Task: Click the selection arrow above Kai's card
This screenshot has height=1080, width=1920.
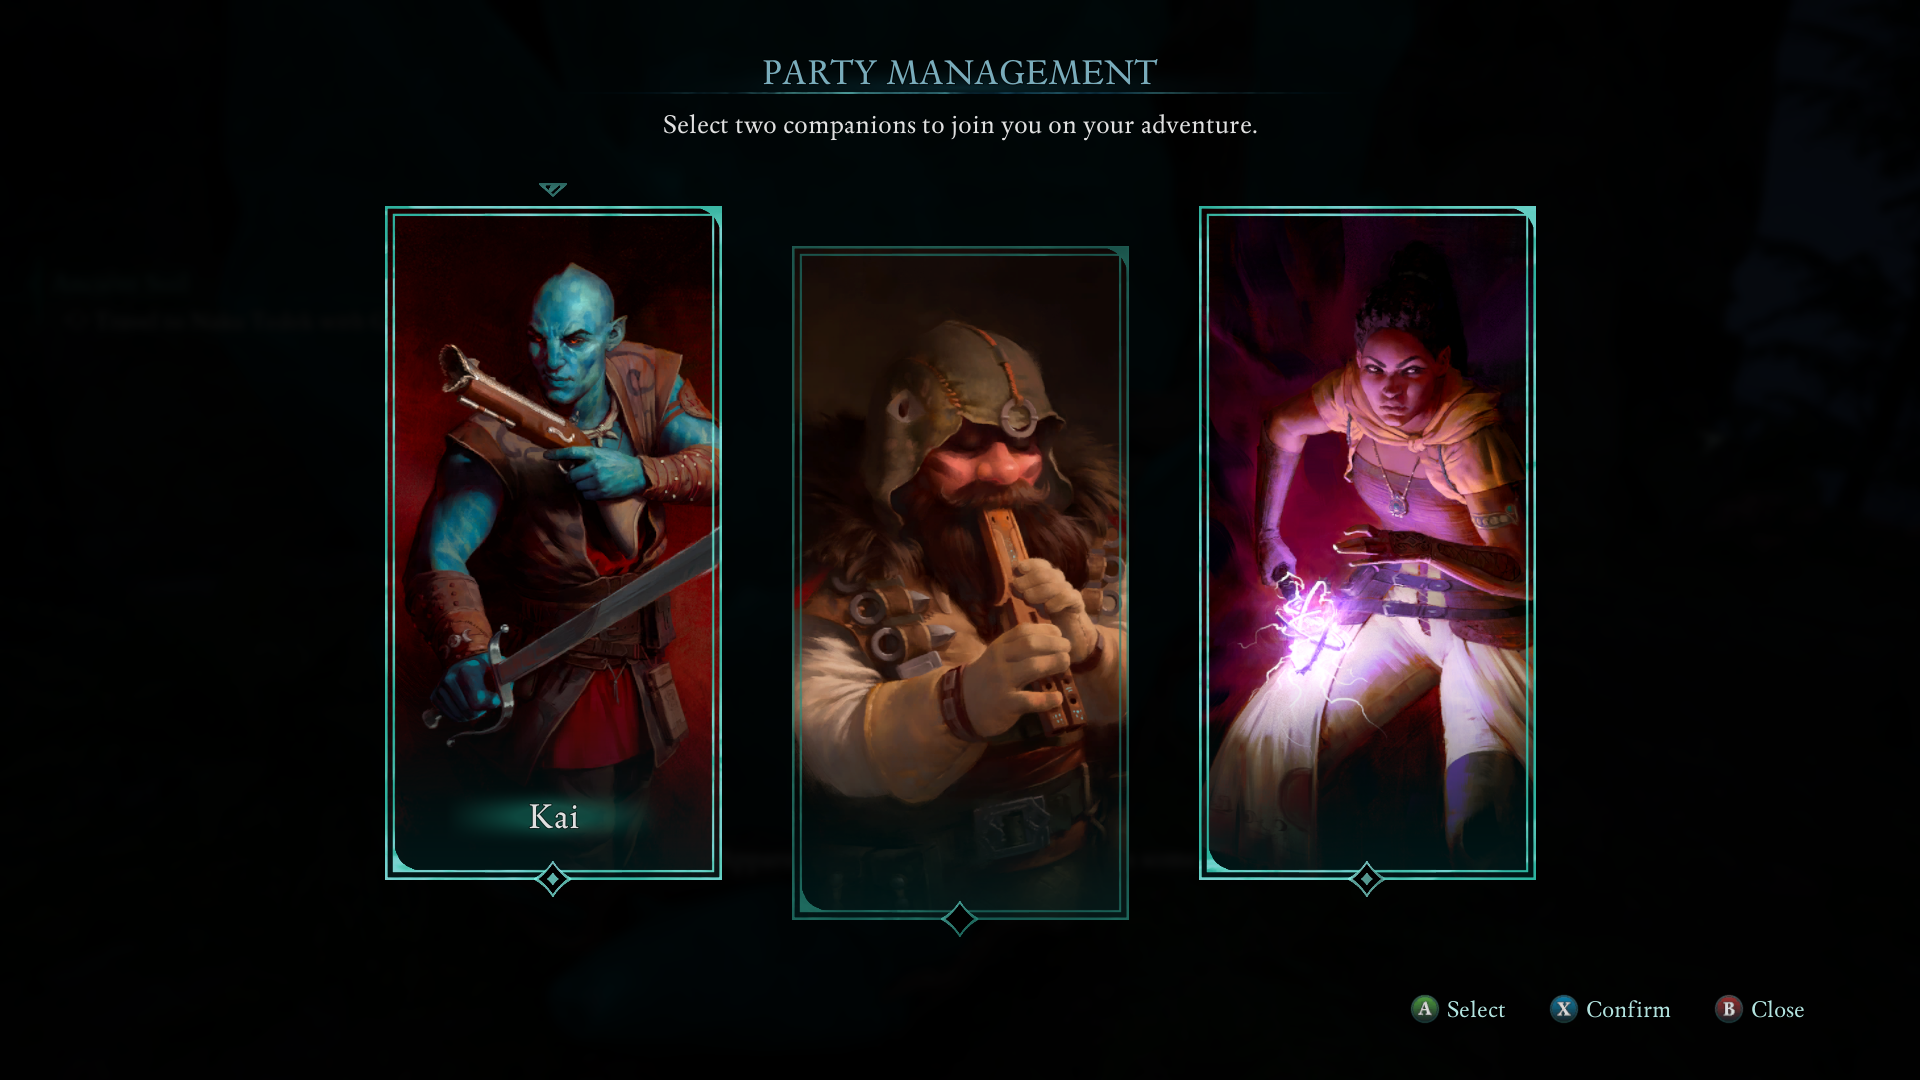Action: 552,189
